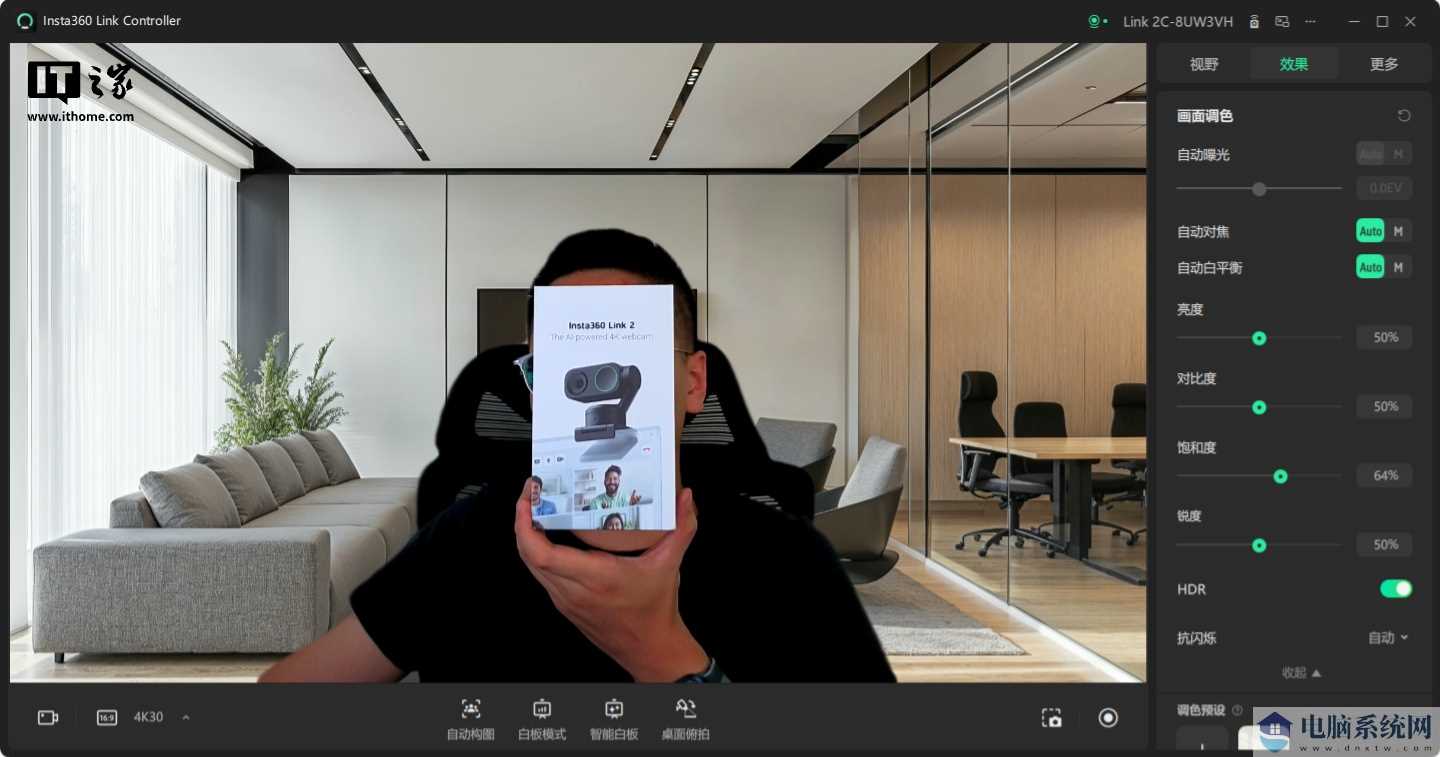Click the 对比度 contrast slider handle
This screenshot has width=1440, height=757.
1259,408
